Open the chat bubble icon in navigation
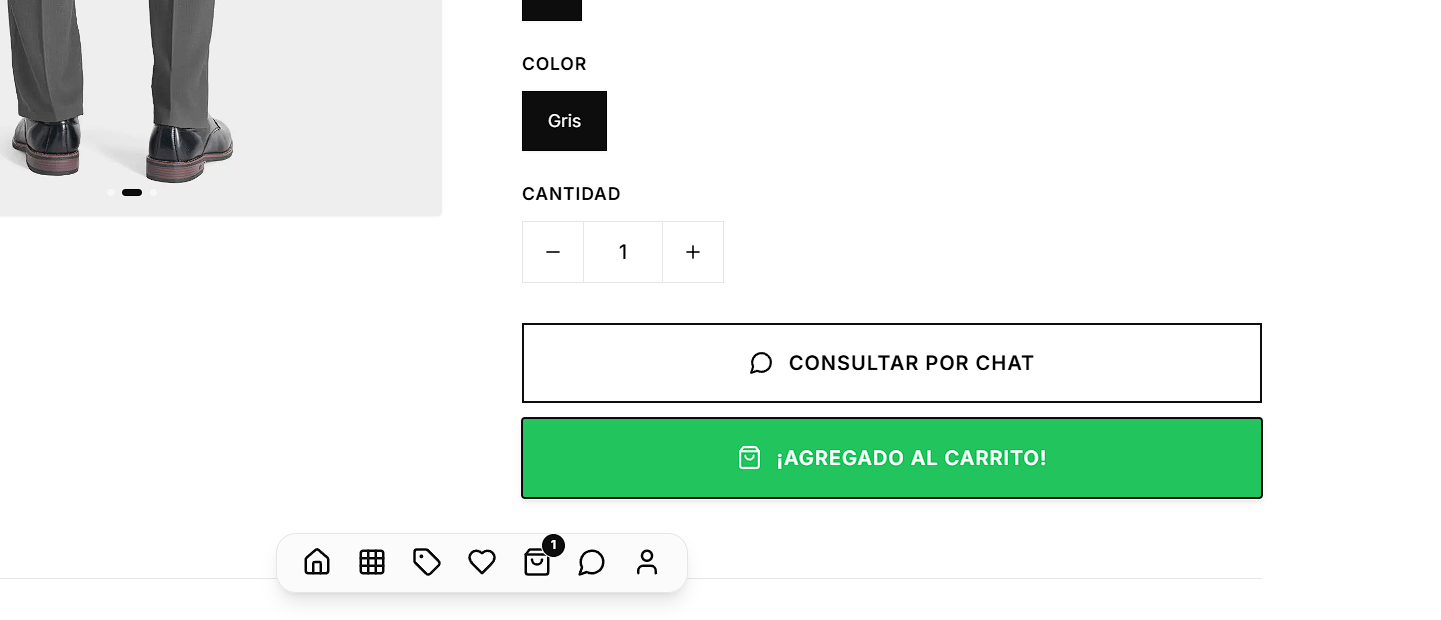This screenshot has width=1441, height=620. tap(592, 563)
